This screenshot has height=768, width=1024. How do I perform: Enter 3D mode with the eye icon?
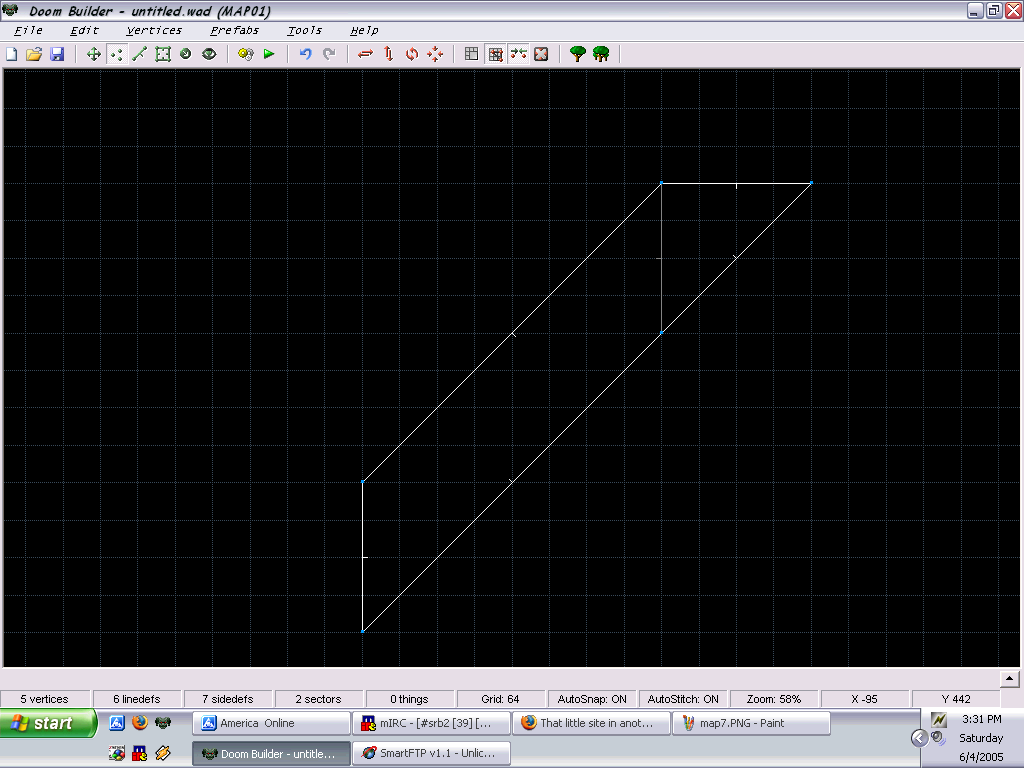point(209,54)
